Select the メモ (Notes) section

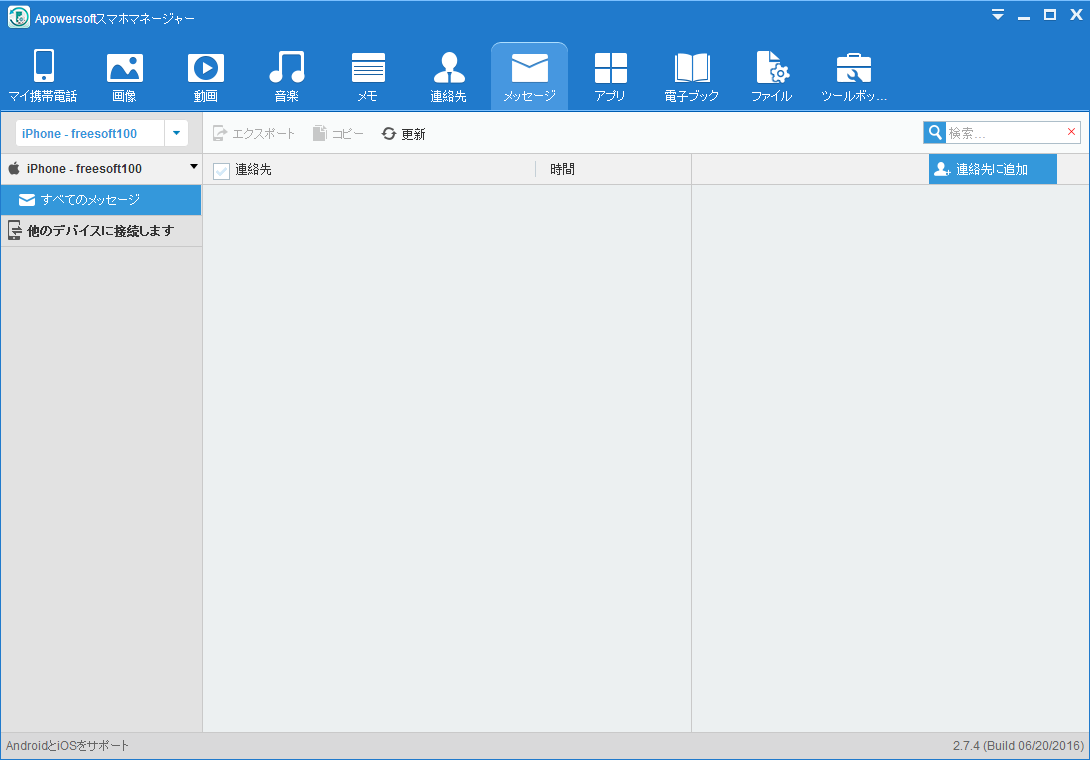pos(368,75)
